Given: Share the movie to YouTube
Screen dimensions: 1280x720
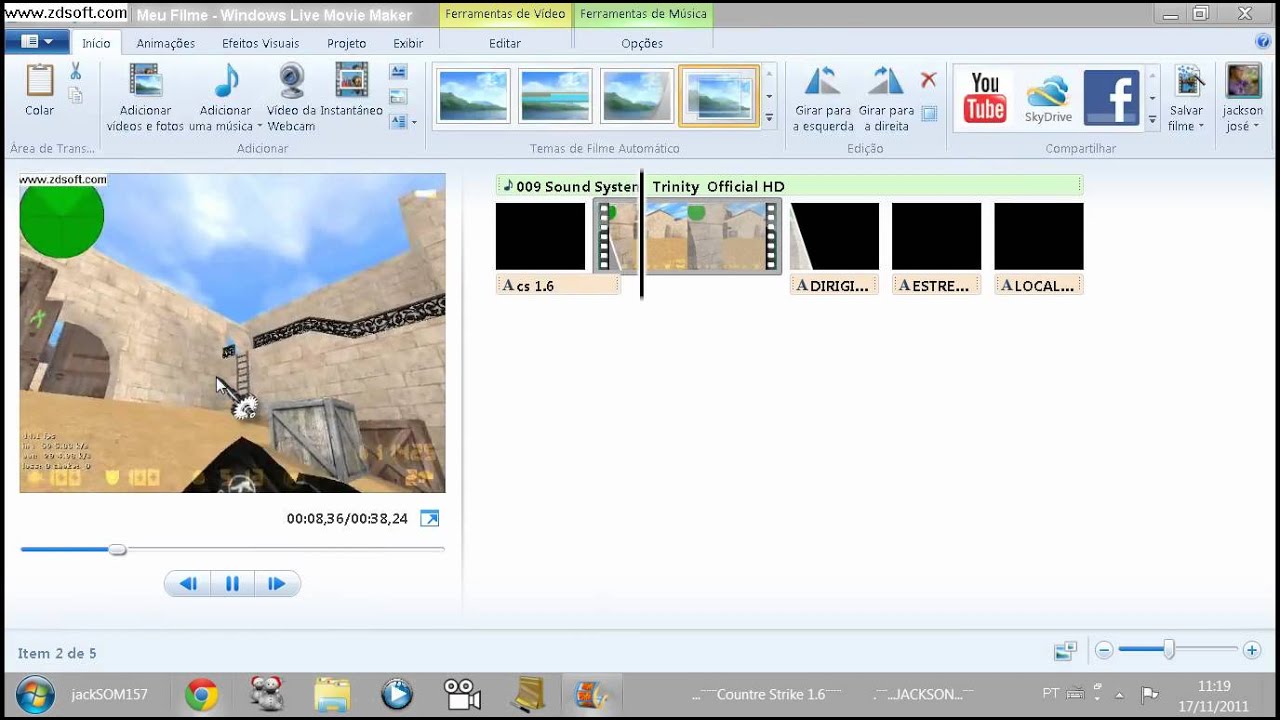Looking at the screenshot, I should [985, 97].
